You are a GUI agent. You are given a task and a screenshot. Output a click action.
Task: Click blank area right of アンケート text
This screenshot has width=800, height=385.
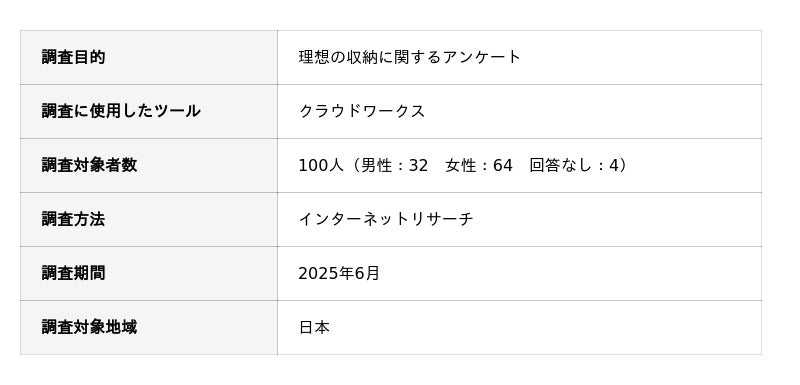(642, 57)
